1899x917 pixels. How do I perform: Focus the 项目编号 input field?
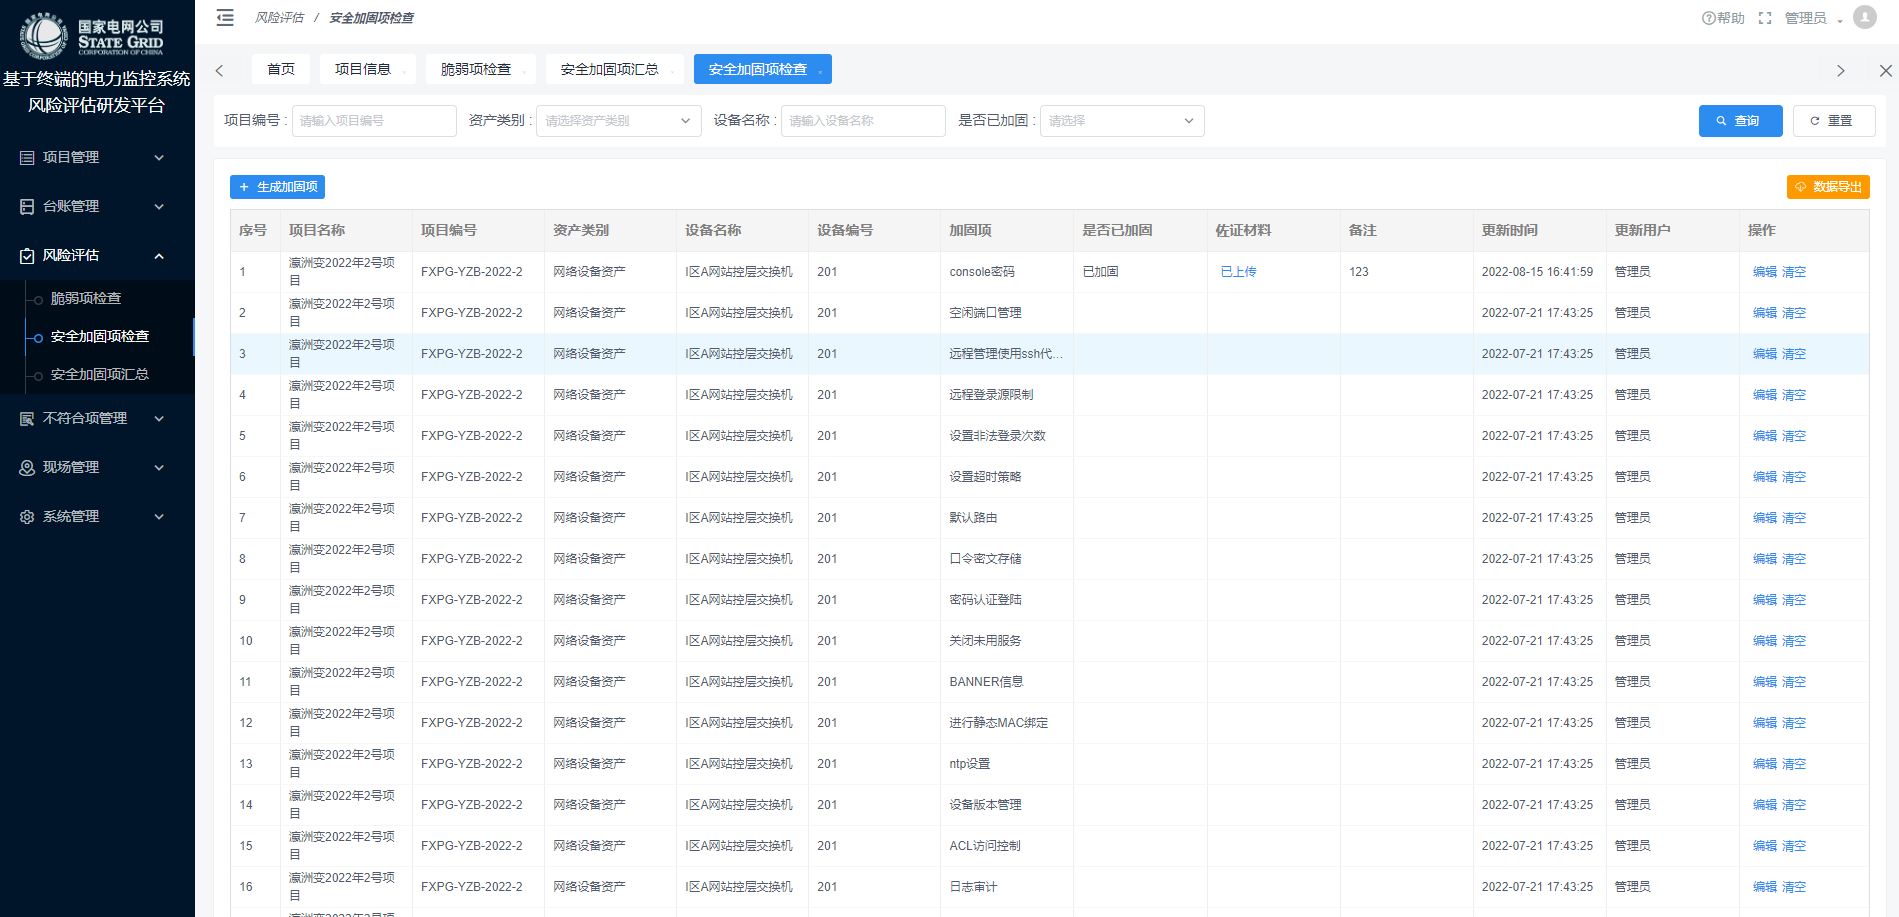[374, 121]
